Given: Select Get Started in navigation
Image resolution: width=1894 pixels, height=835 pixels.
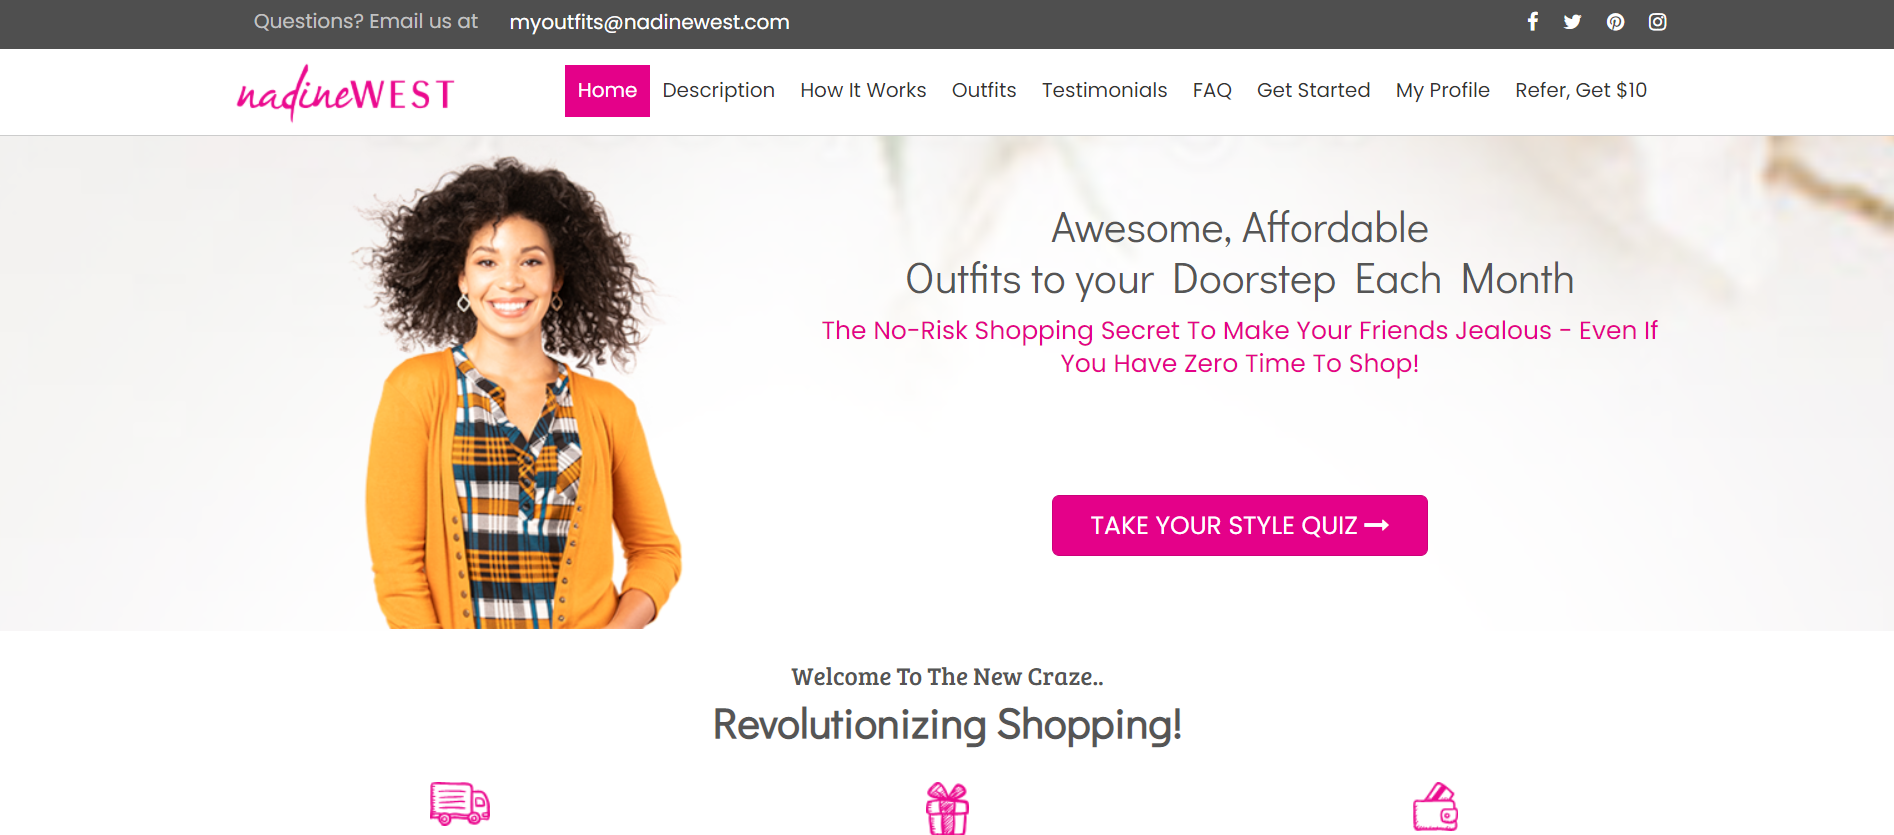Looking at the screenshot, I should point(1313,91).
